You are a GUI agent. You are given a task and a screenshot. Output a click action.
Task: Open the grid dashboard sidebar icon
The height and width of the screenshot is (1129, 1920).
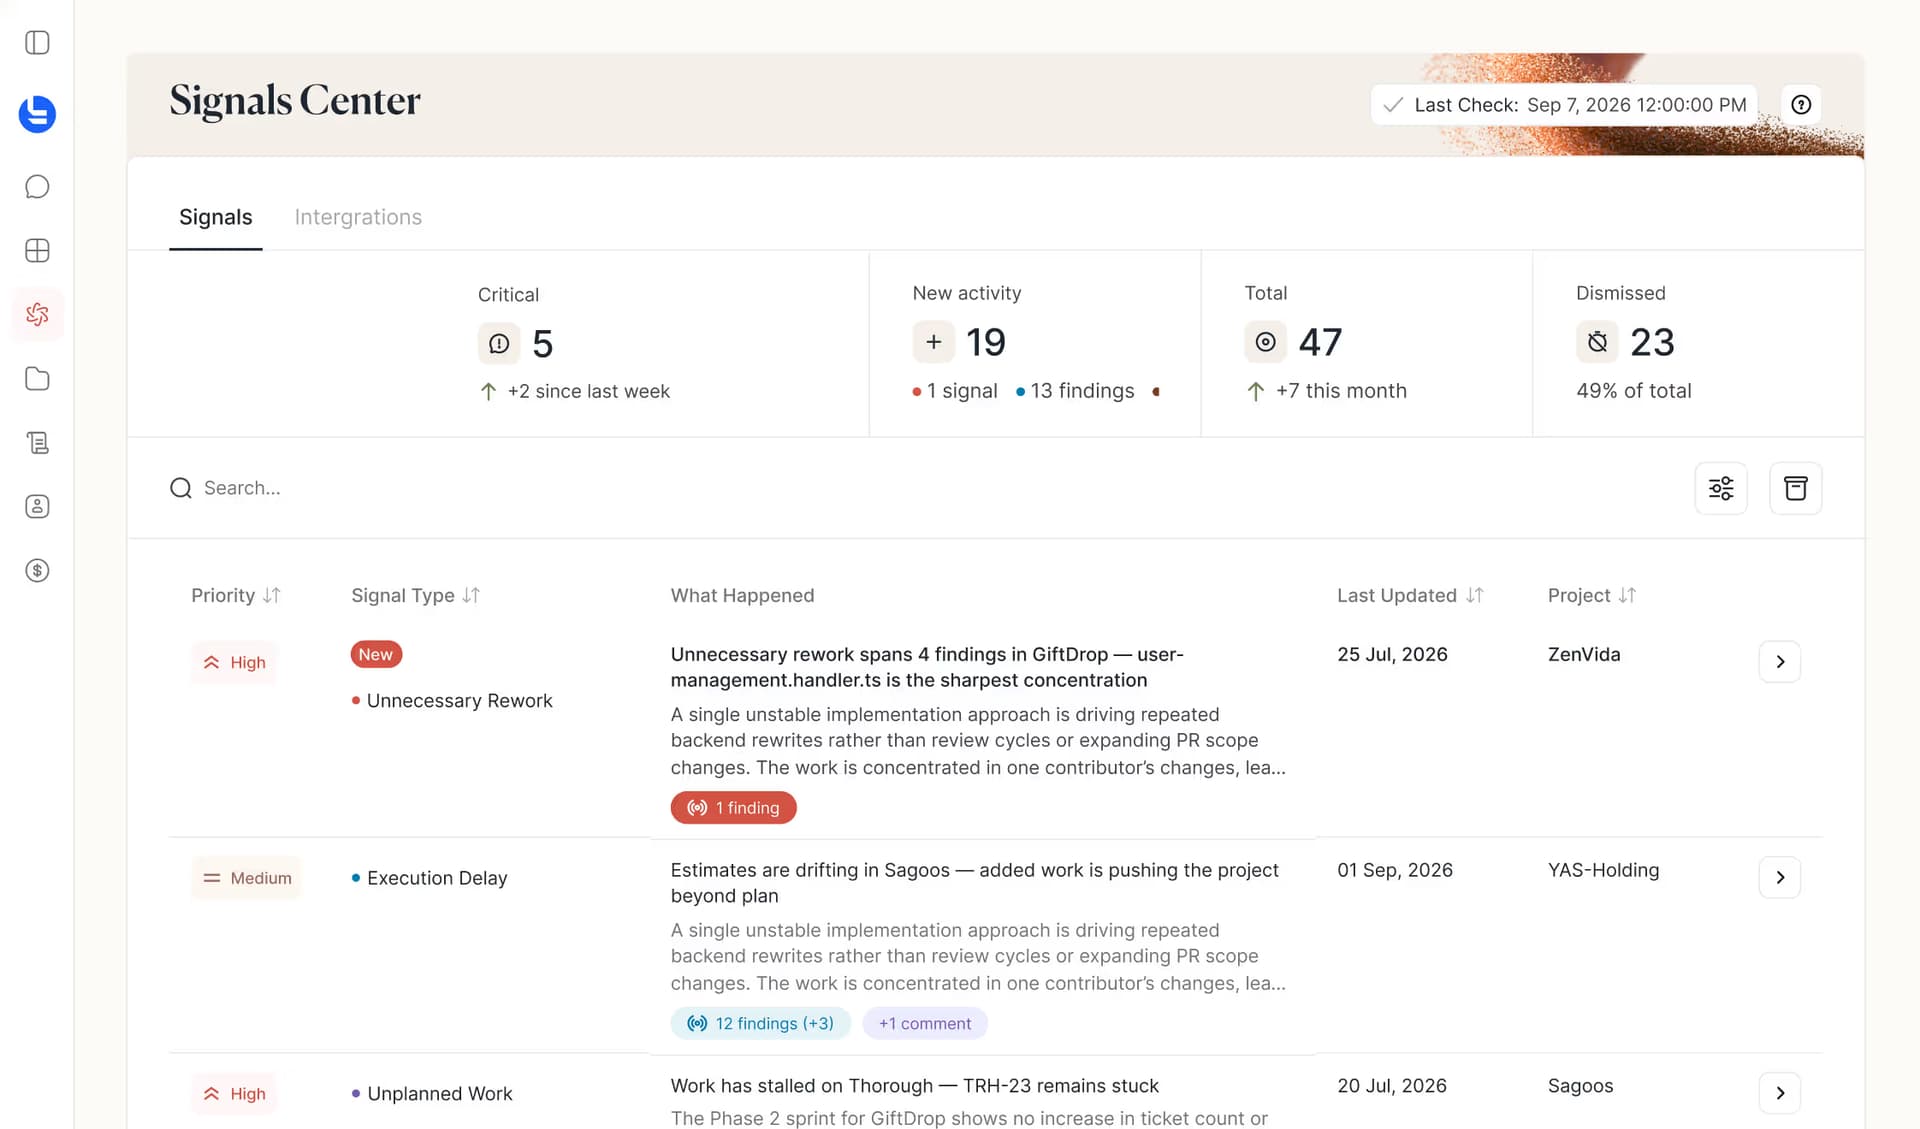tap(37, 251)
